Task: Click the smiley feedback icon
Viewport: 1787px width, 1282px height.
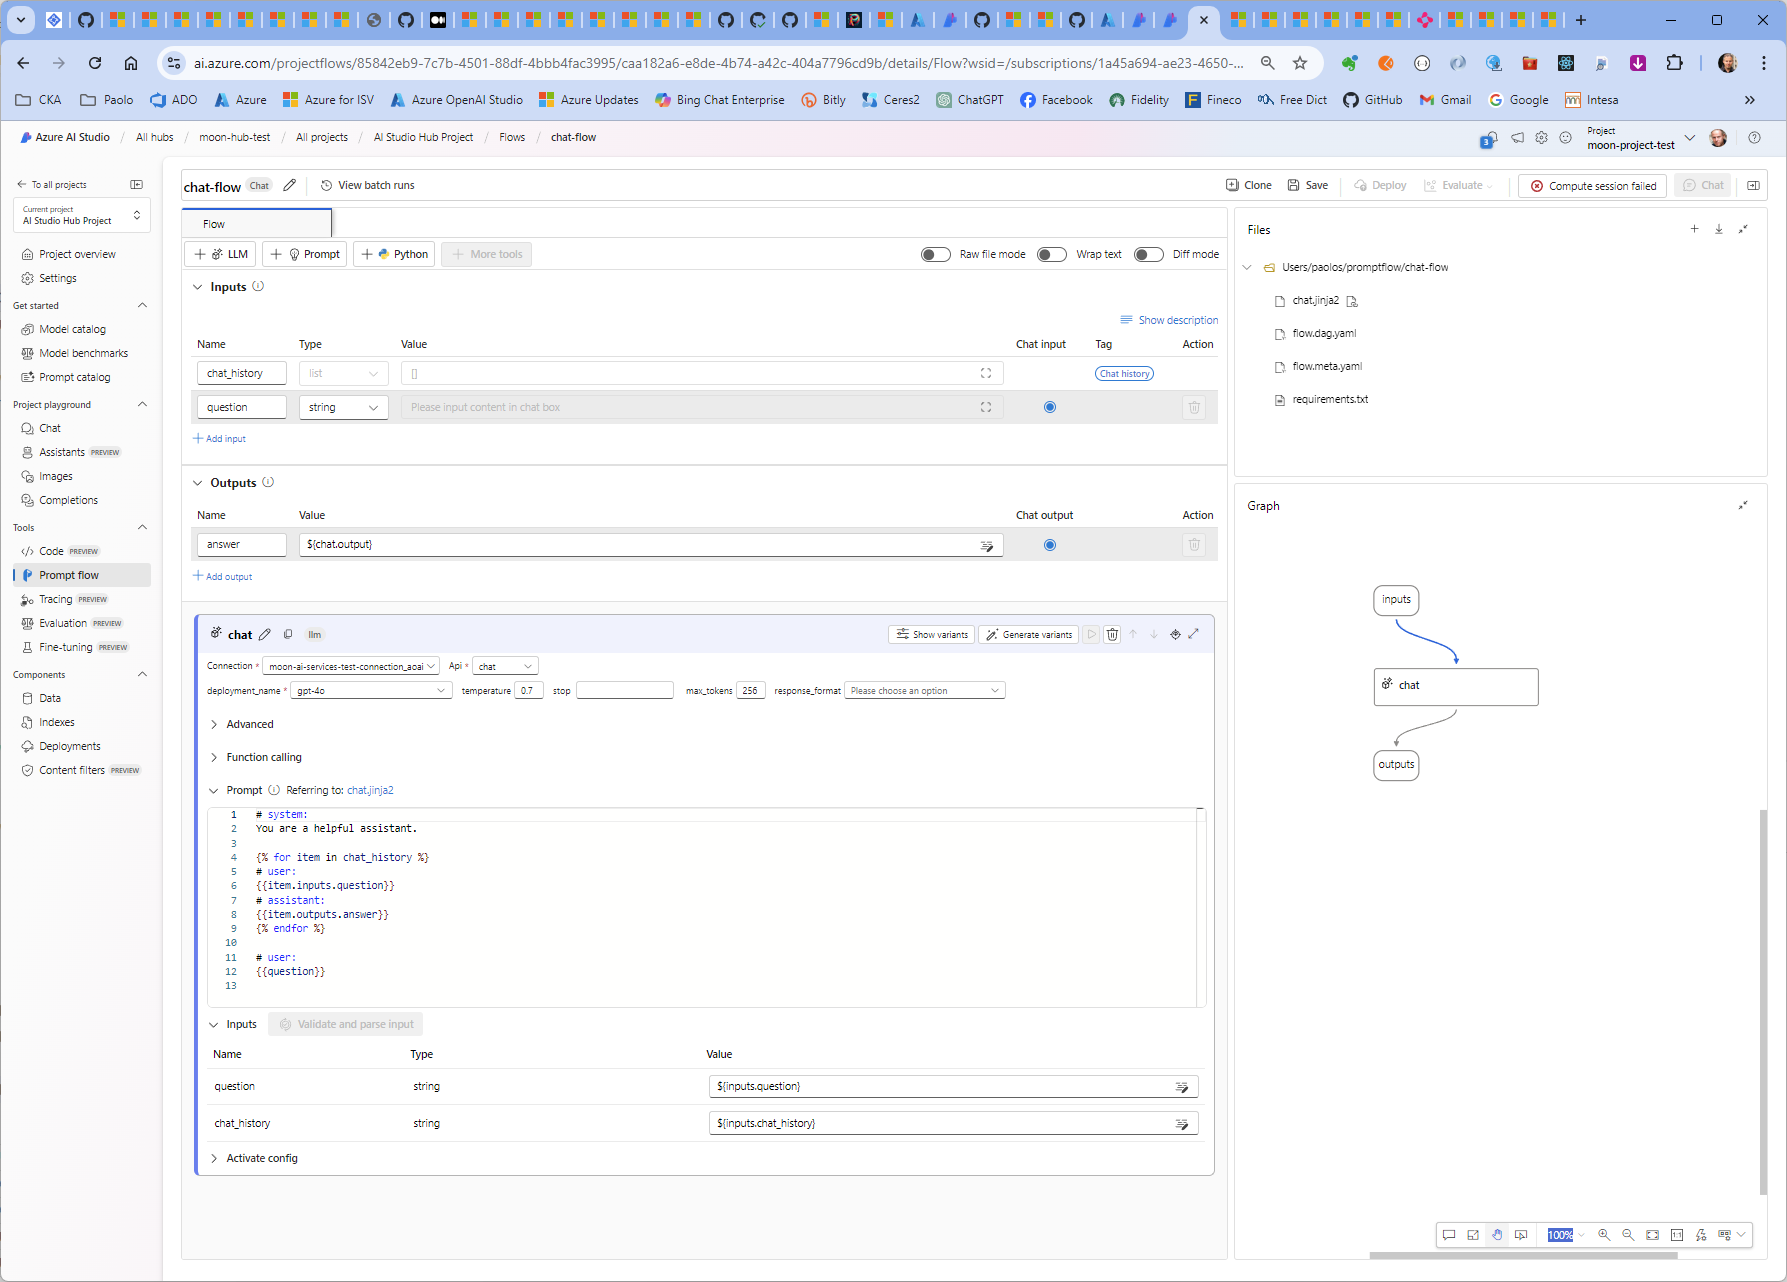Action: [1565, 138]
